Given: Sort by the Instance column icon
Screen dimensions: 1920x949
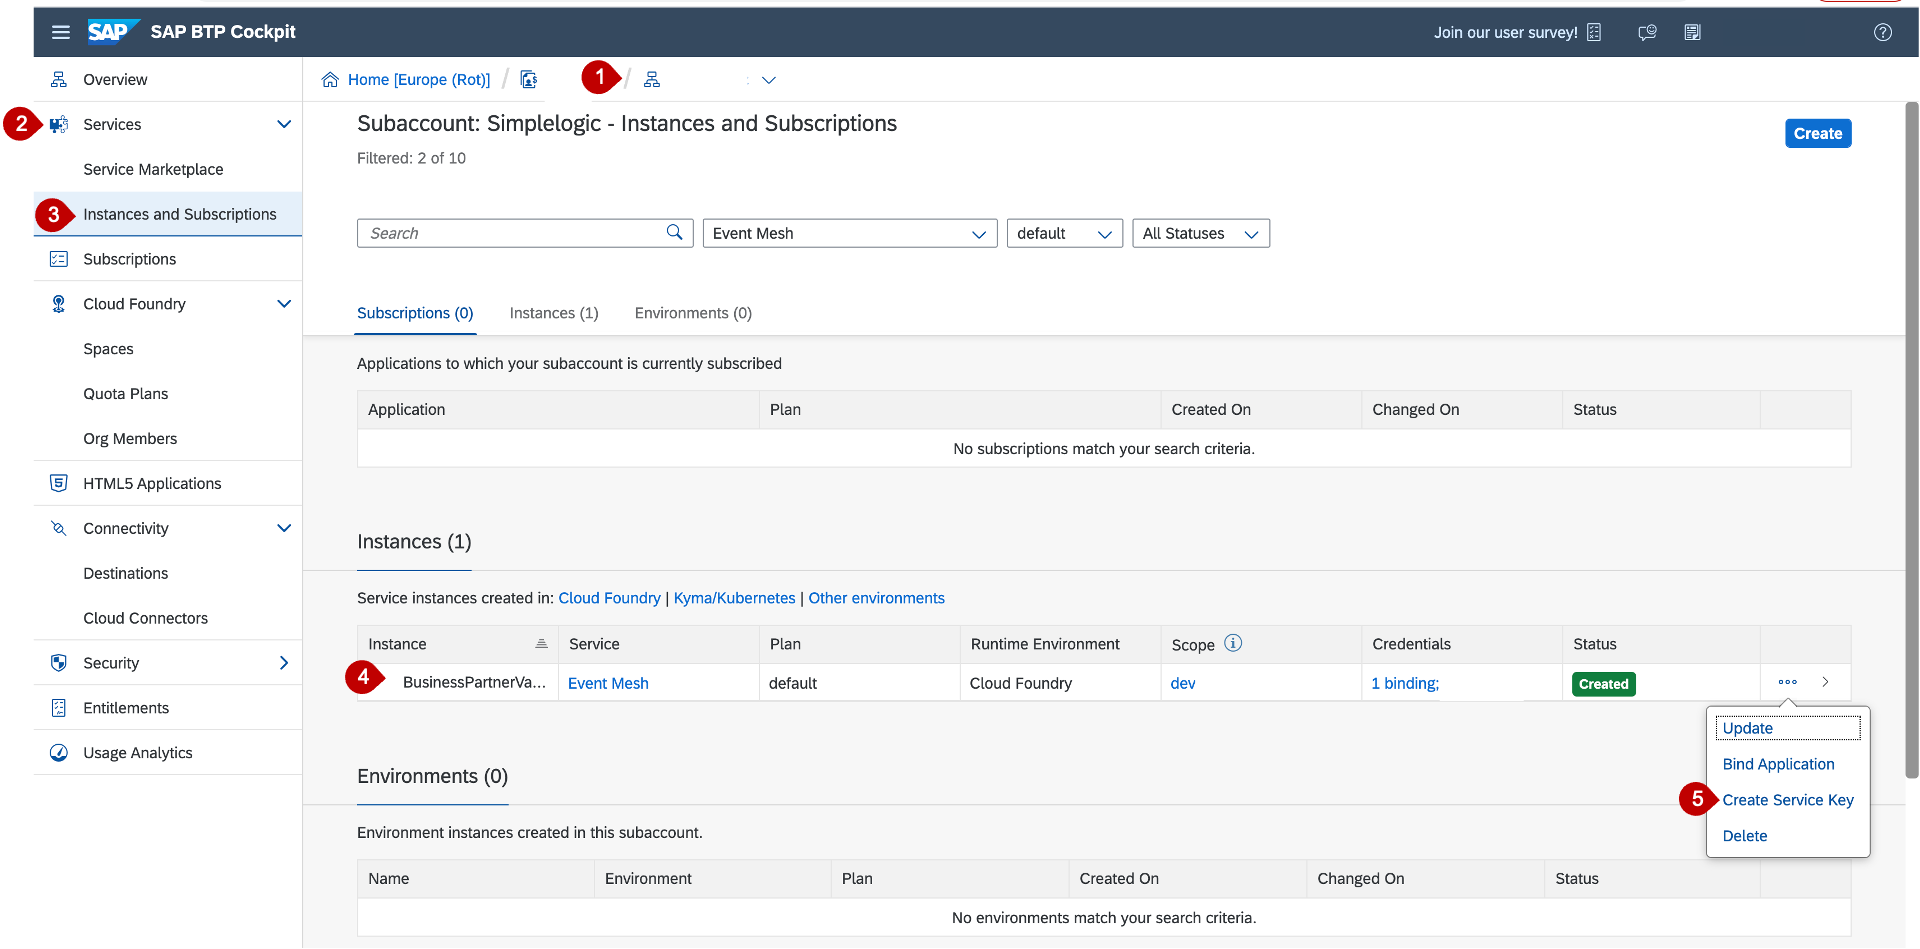Looking at the screenshot, I should 541,644.
